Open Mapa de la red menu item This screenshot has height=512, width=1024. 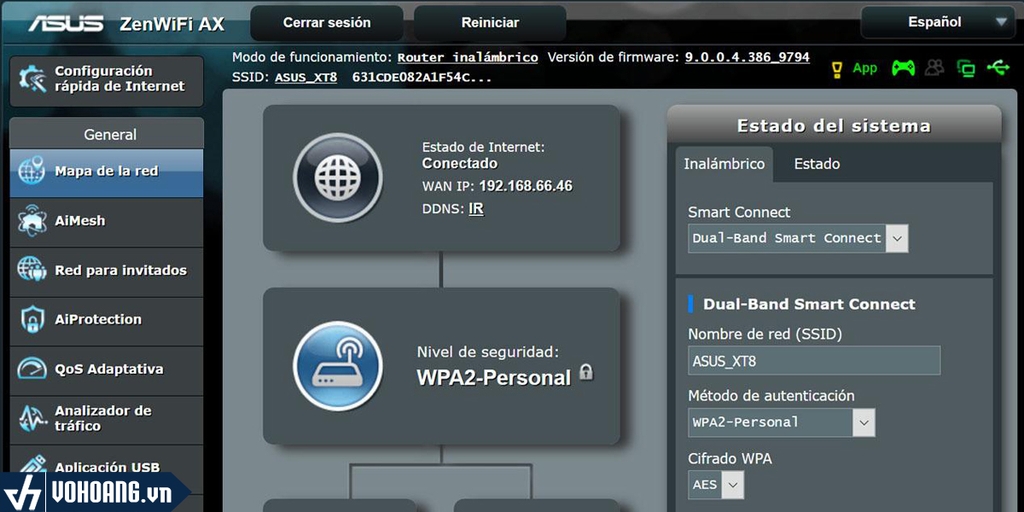pos(106,172)
